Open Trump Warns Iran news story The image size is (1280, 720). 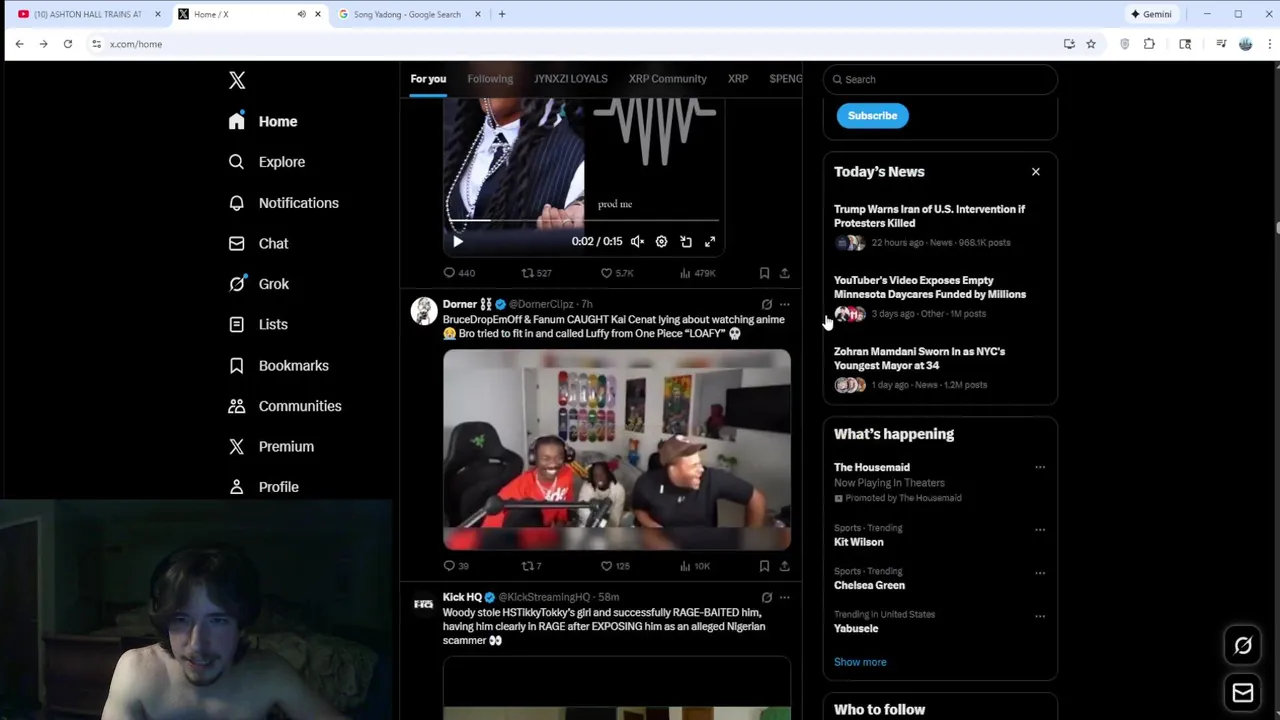click(x=939, y=225)
